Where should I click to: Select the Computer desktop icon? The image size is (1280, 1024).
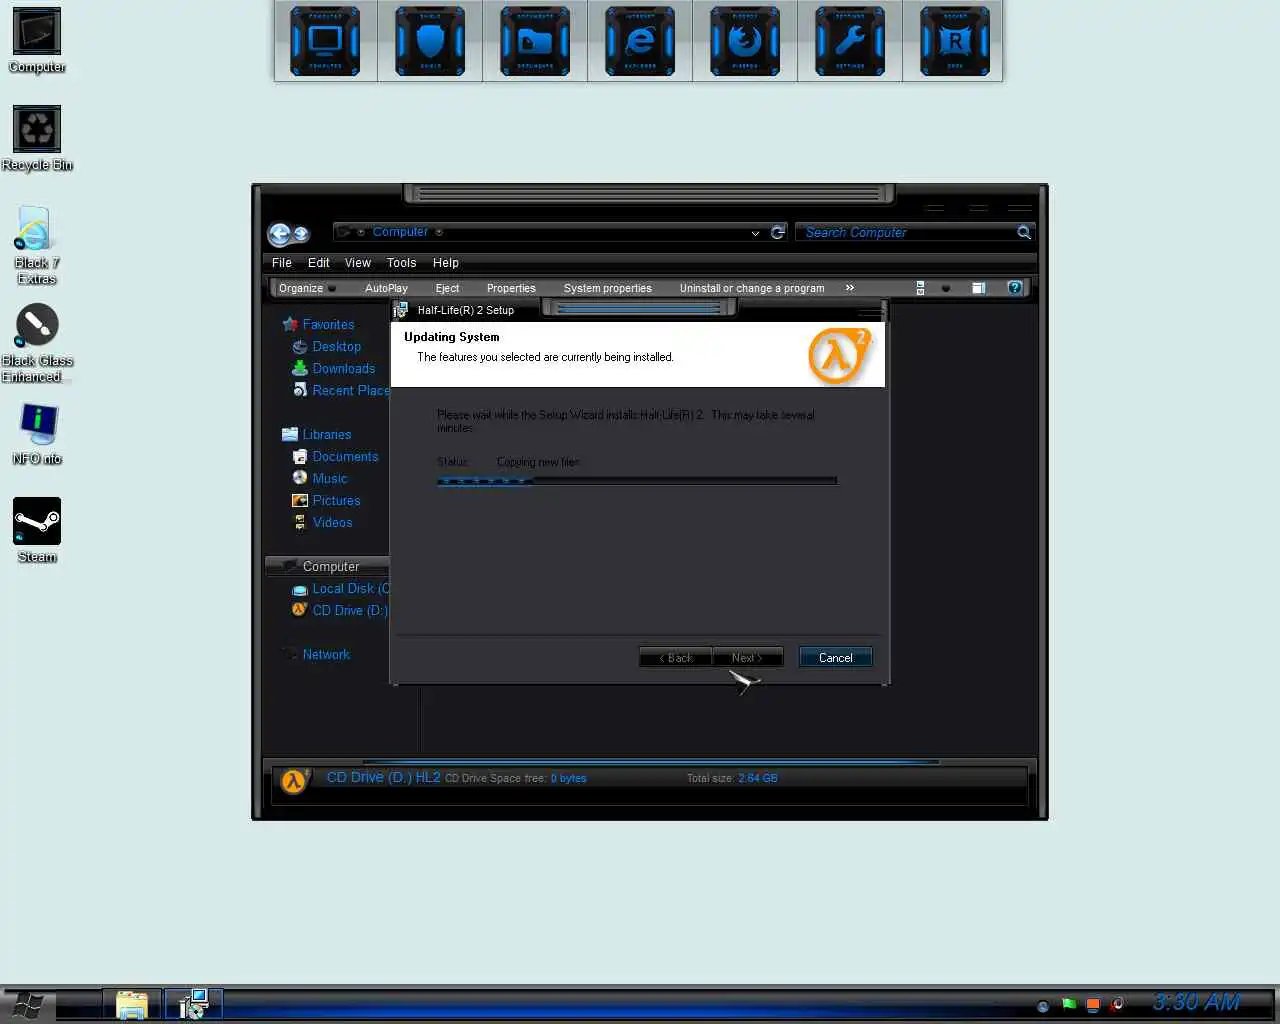pos(37,41)
